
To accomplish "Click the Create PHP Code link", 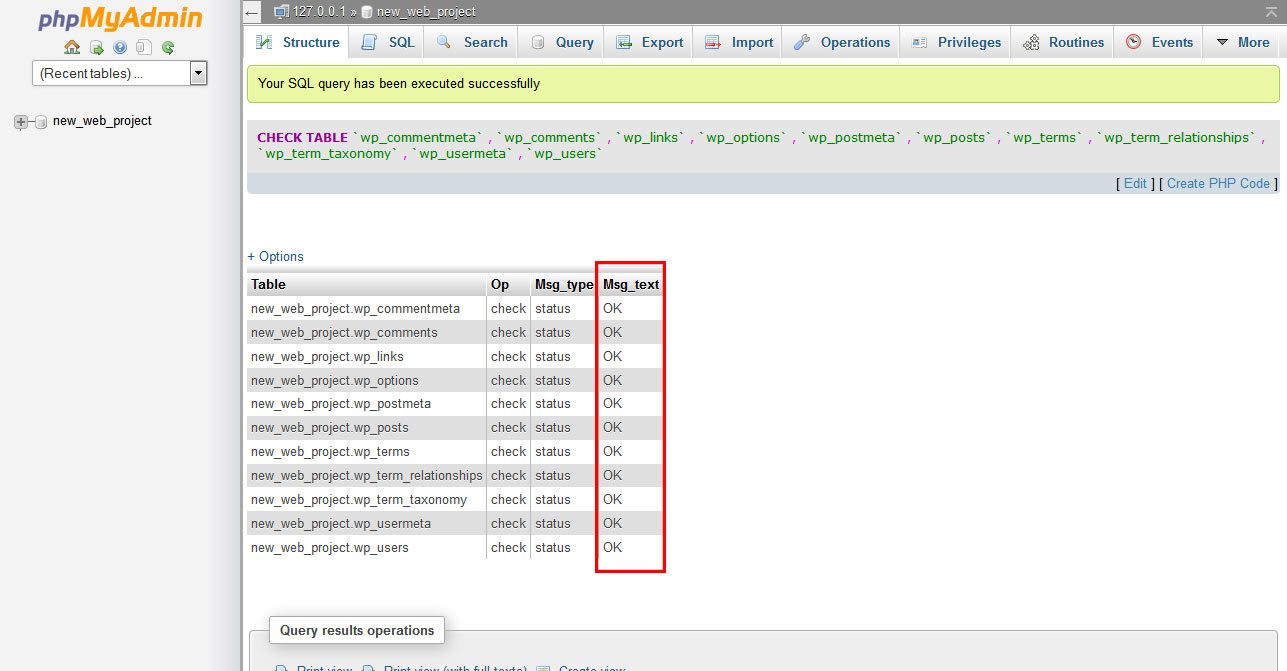I will [x=1217, y=183].
